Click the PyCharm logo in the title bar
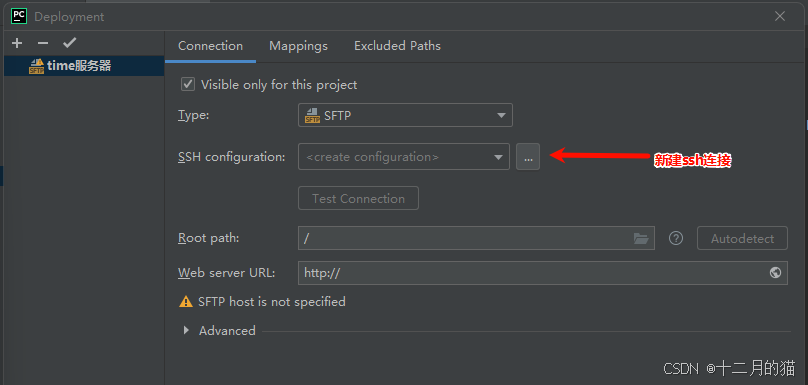Screen dimensions: 808x385 (x=19, y=16)
